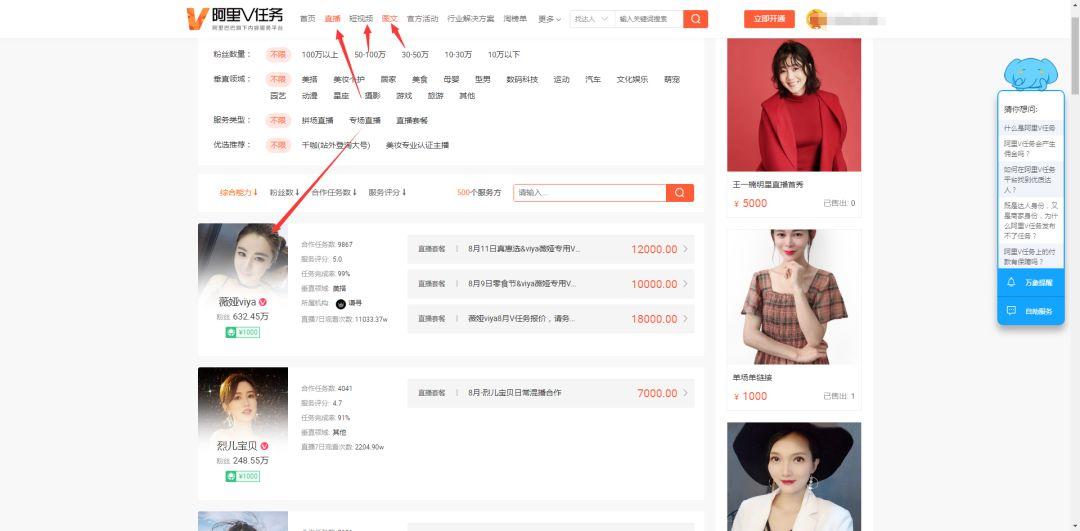Filter vertical field by 数码科技
Image resolution: width=1080 pixels, height=531 pixels.
tap(522, 79)
